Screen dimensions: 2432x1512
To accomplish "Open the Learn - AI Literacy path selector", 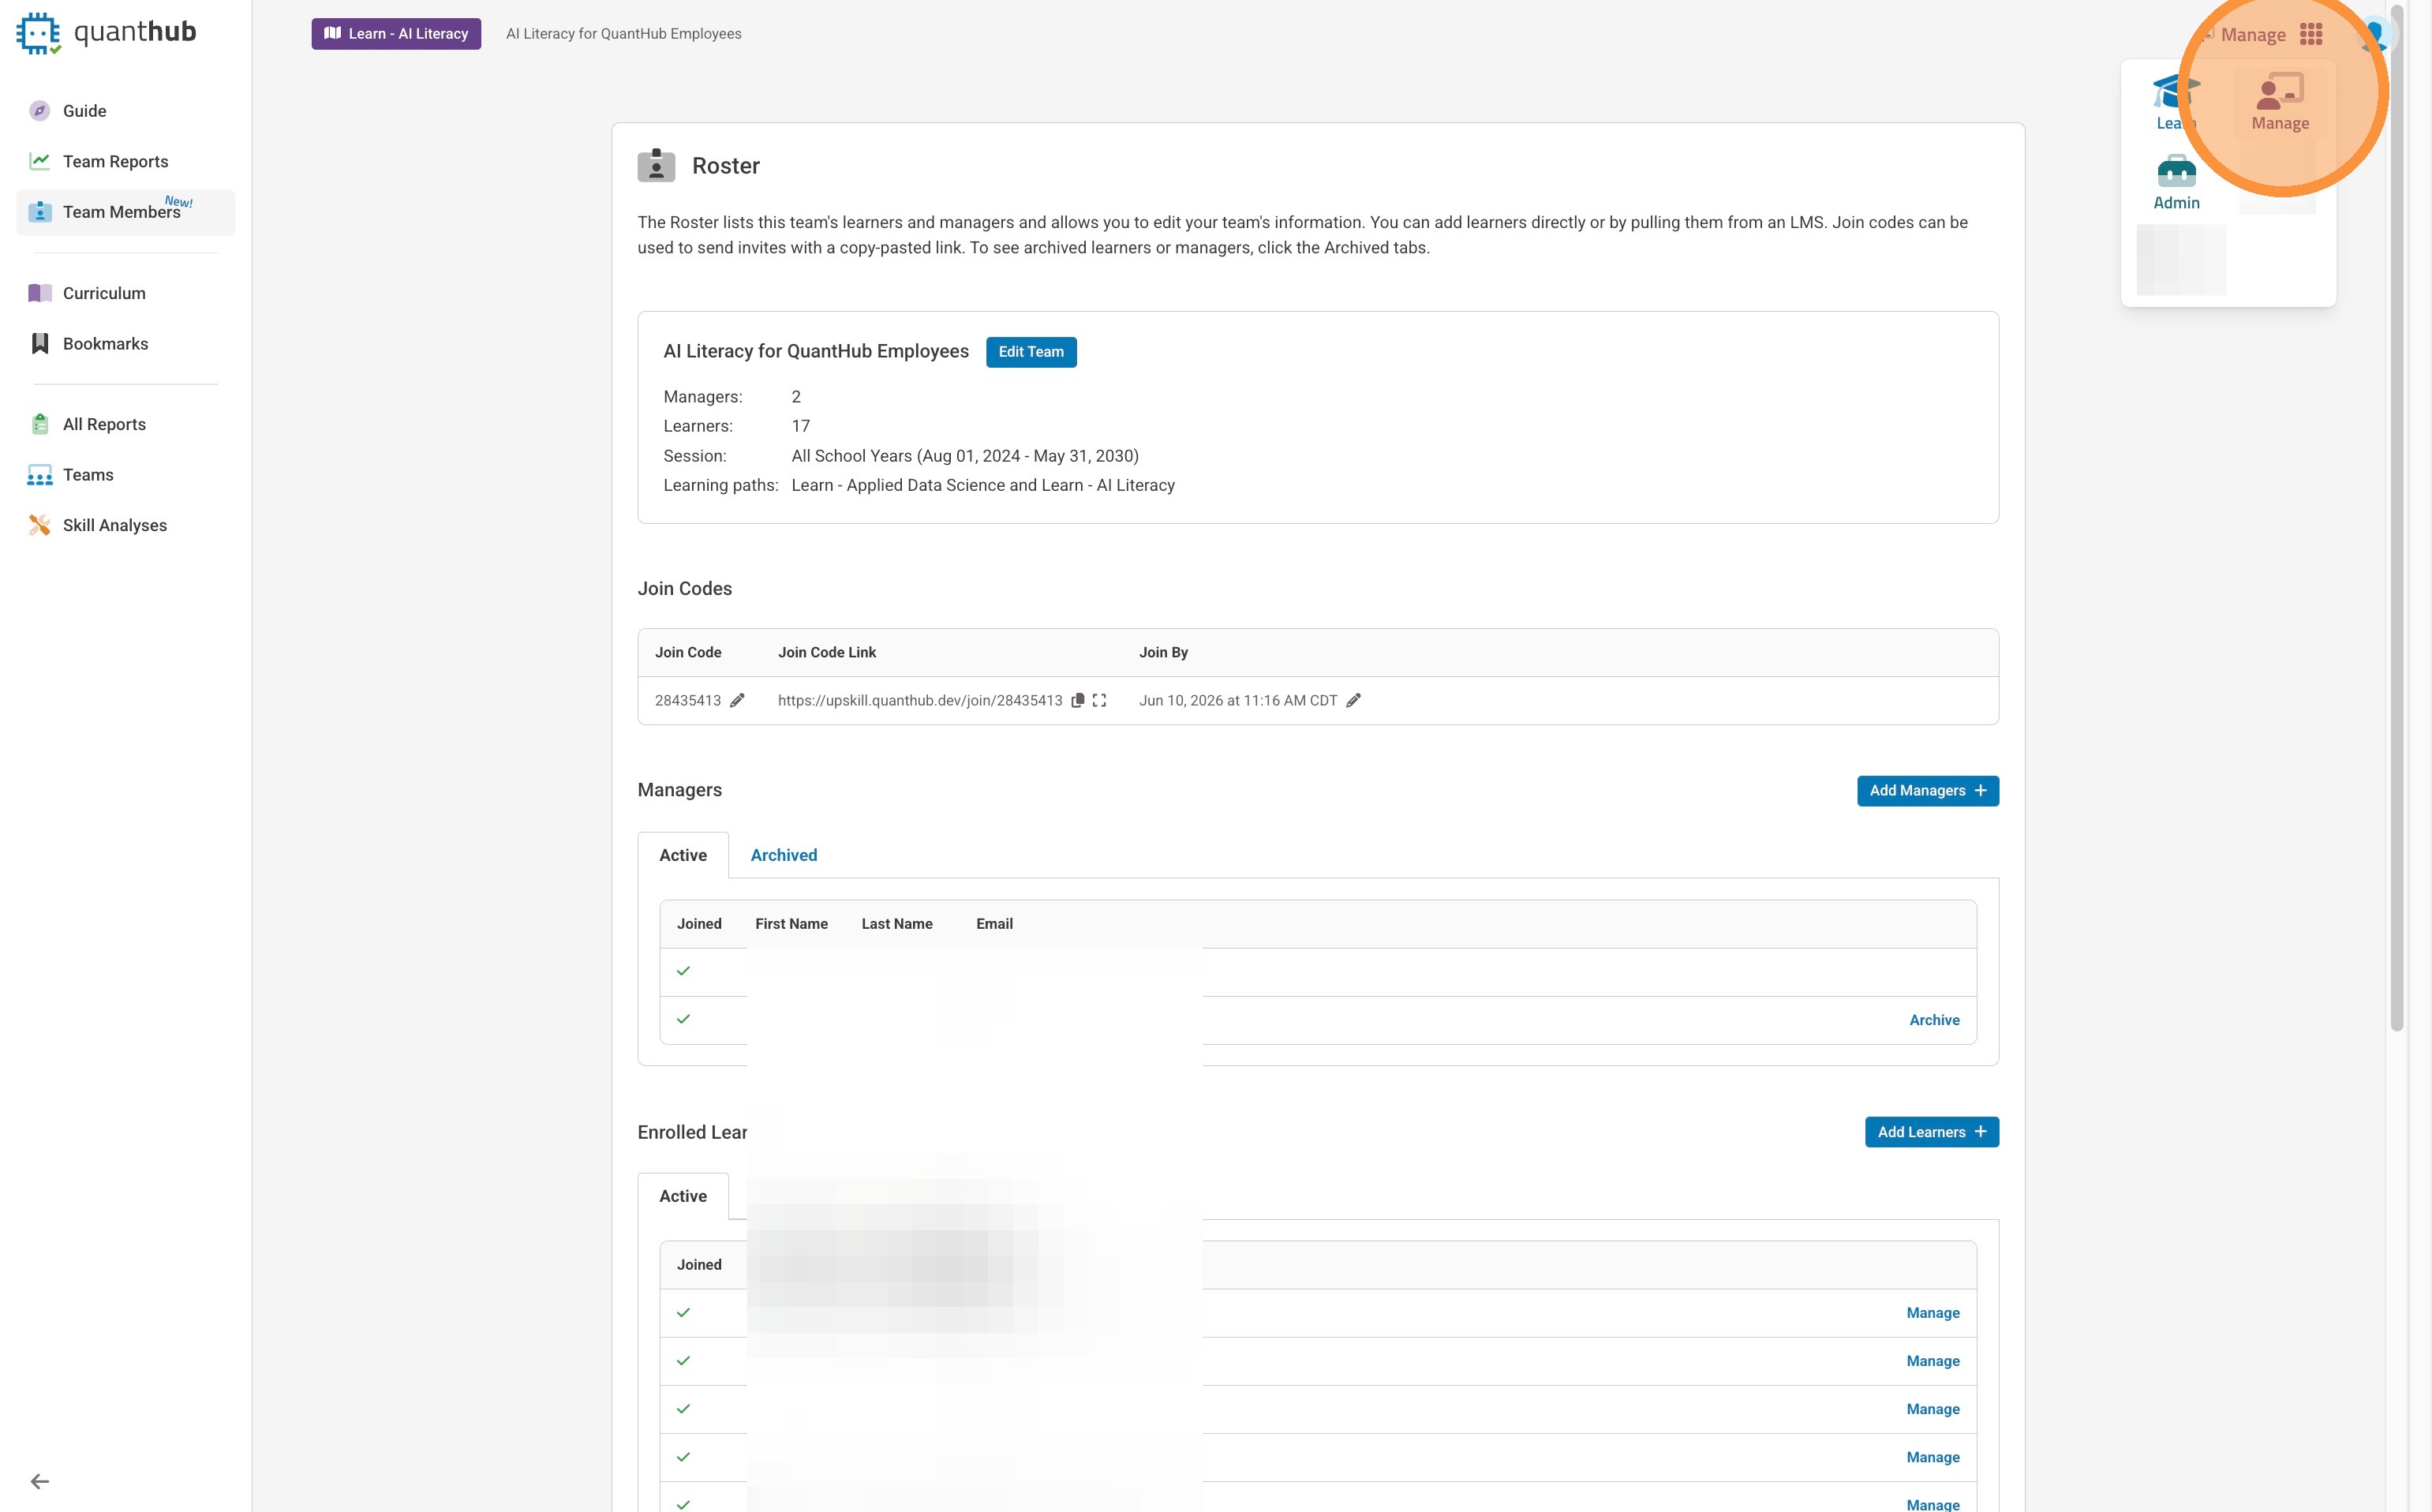I will [x=396, y=34].
